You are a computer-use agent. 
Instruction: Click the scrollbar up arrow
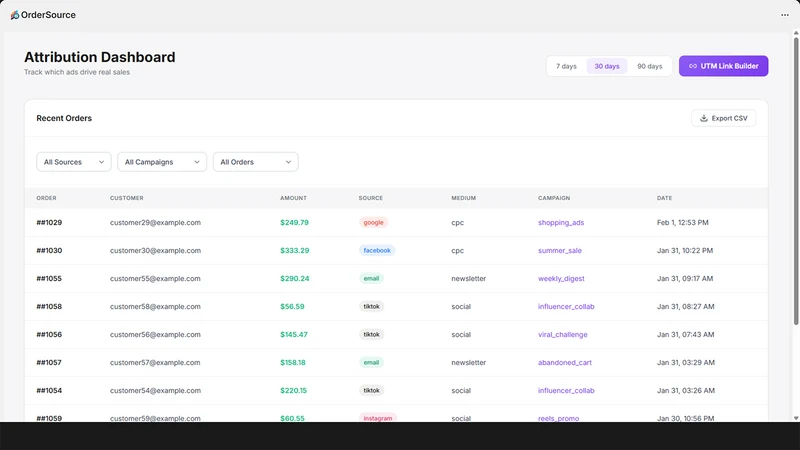click(x=795, y=33)
